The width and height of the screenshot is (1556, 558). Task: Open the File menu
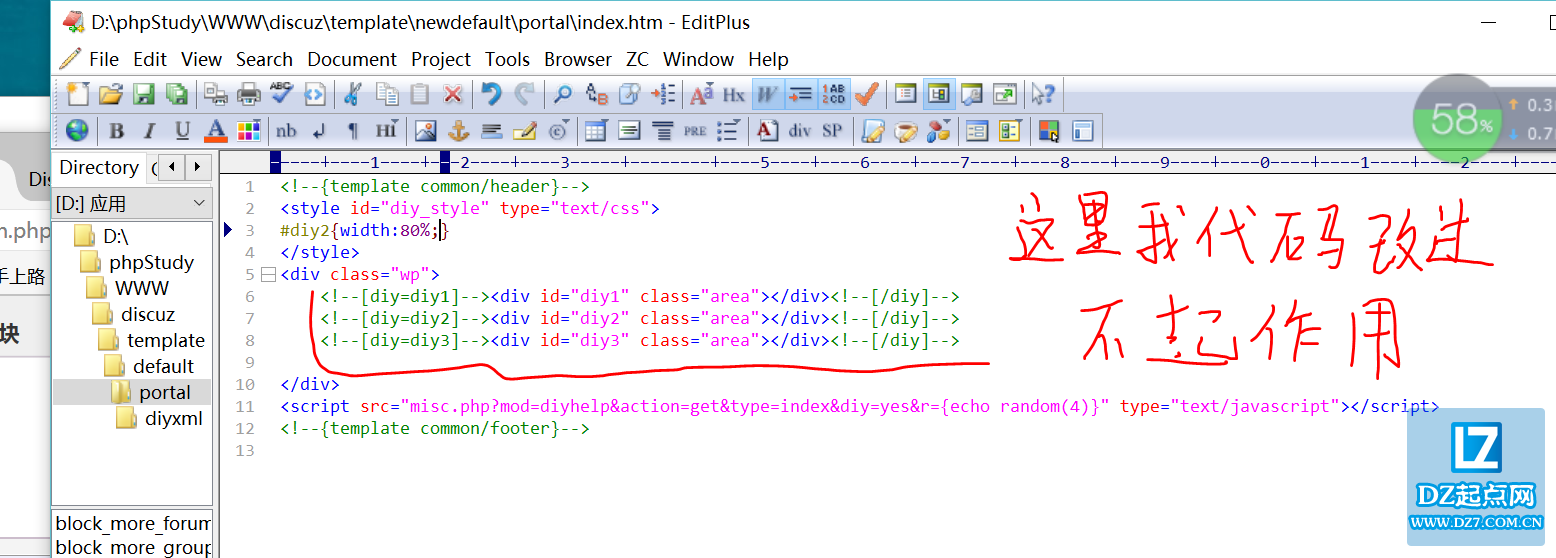(103, 59)
